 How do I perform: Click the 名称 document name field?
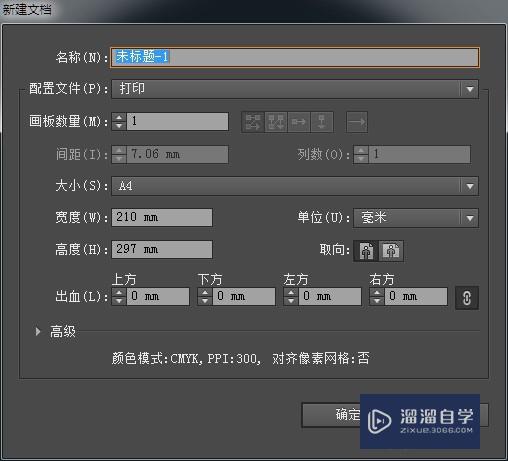[x=295, y=57]
